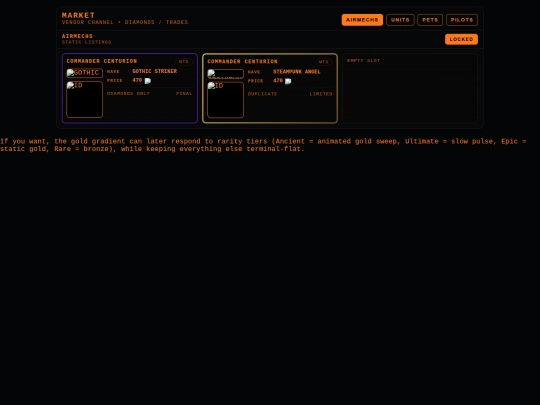Click WTS badge on Gothic Striker card
540x405 pixels.
[184, 62]
